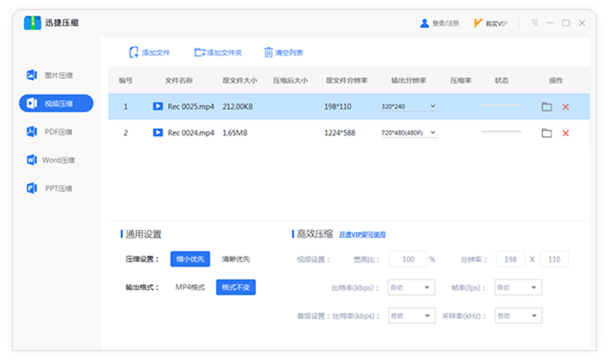Click the 迅捷压缩 app logo icon
The height and width of the screenshot is (360, 610).
pos(32,23)
